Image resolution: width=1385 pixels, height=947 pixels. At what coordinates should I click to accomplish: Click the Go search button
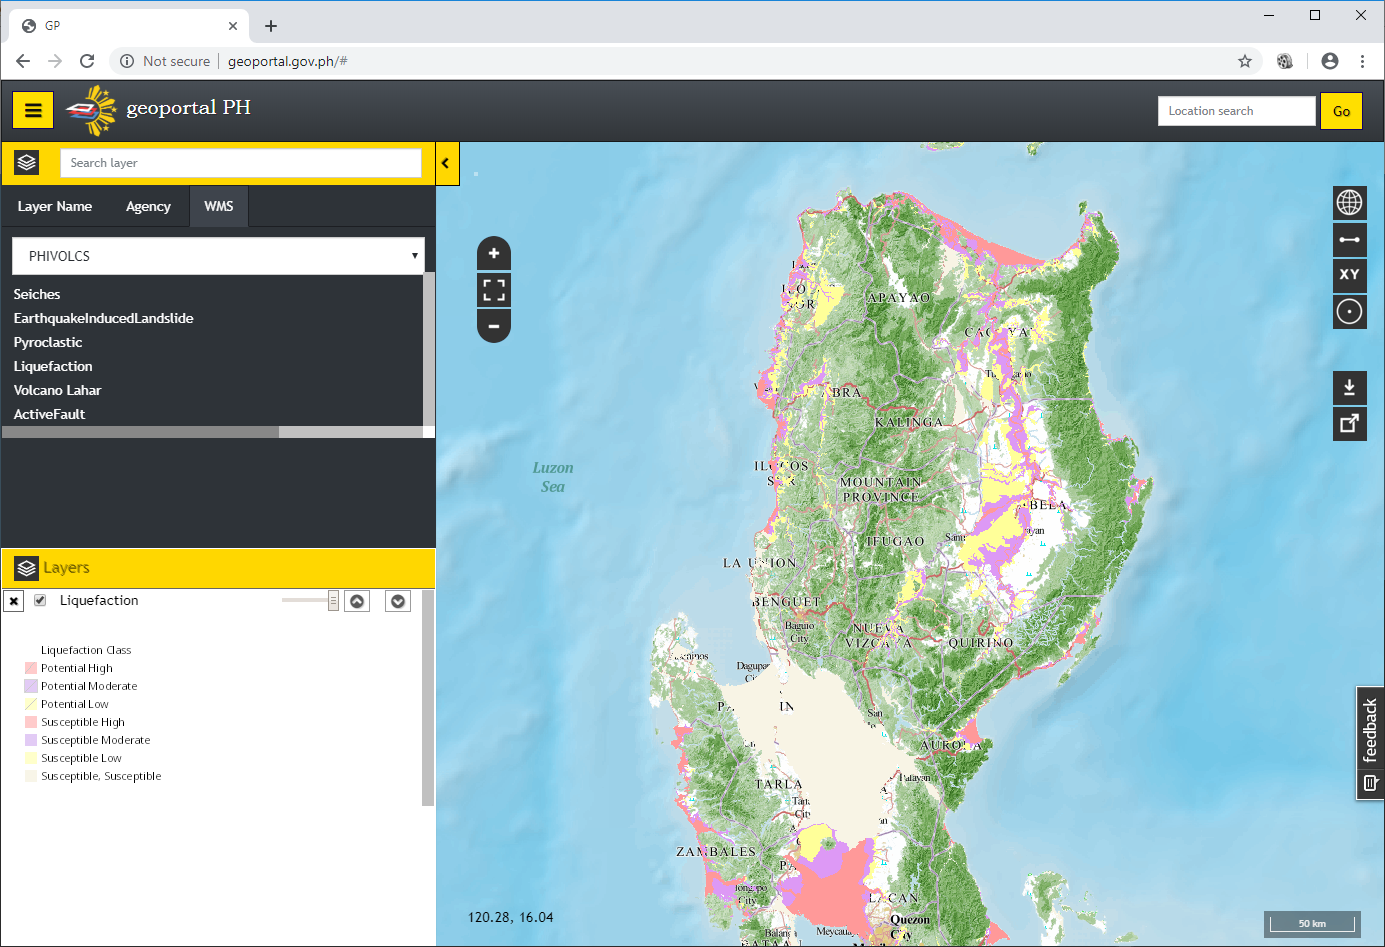click(x=1341, y=111)
